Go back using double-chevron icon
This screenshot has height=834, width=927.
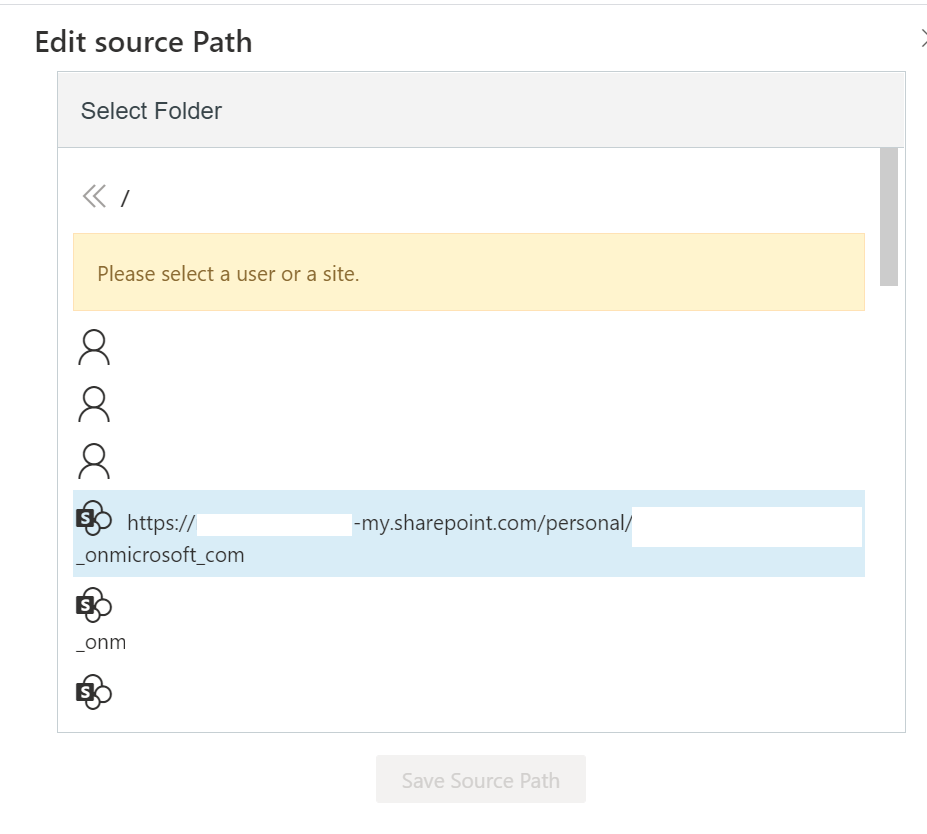tap(94, 196)
